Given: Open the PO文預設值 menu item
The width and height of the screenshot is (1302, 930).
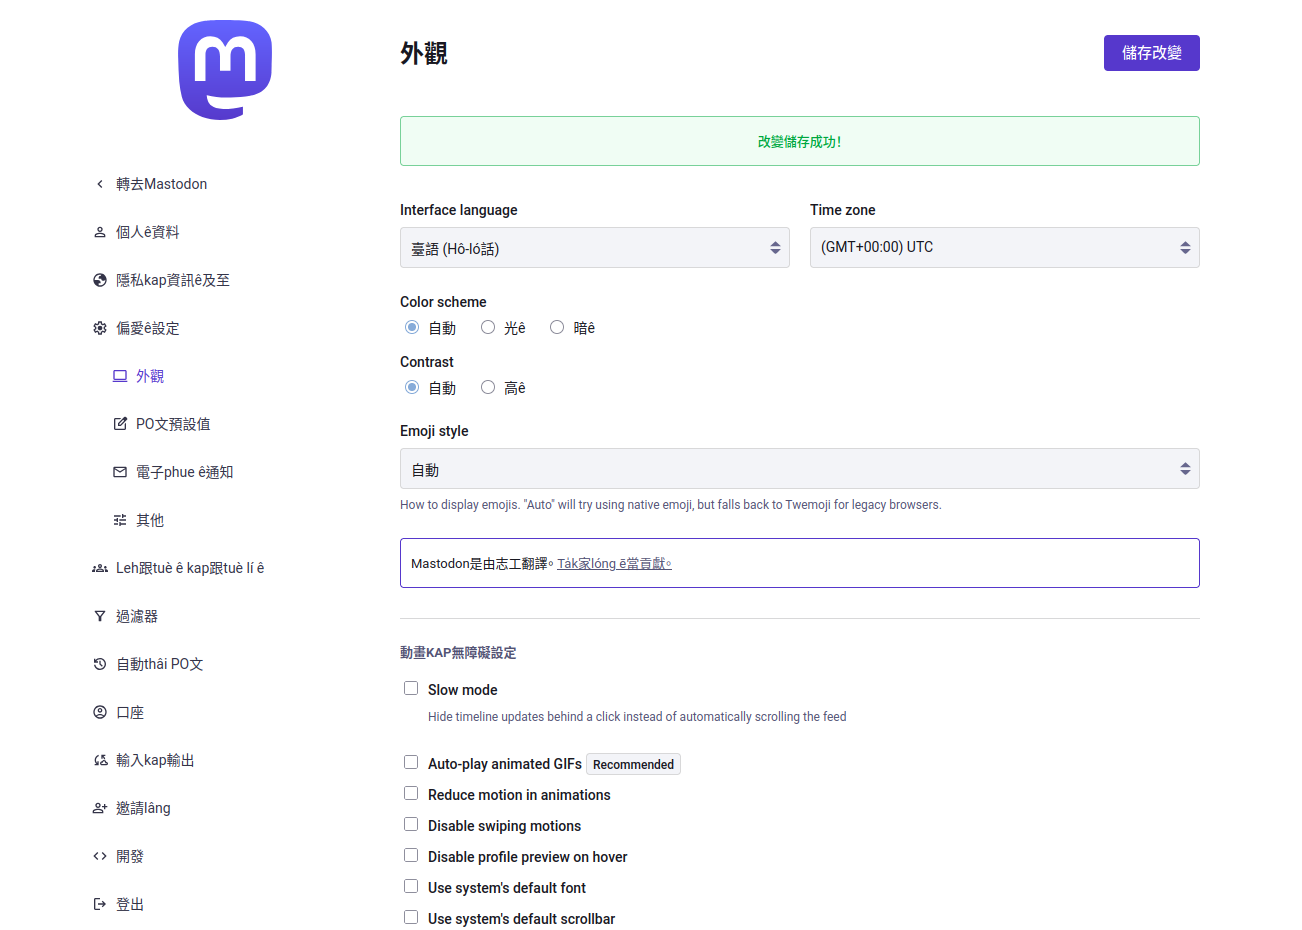Looking at the screenshot, I should point(173,424).
